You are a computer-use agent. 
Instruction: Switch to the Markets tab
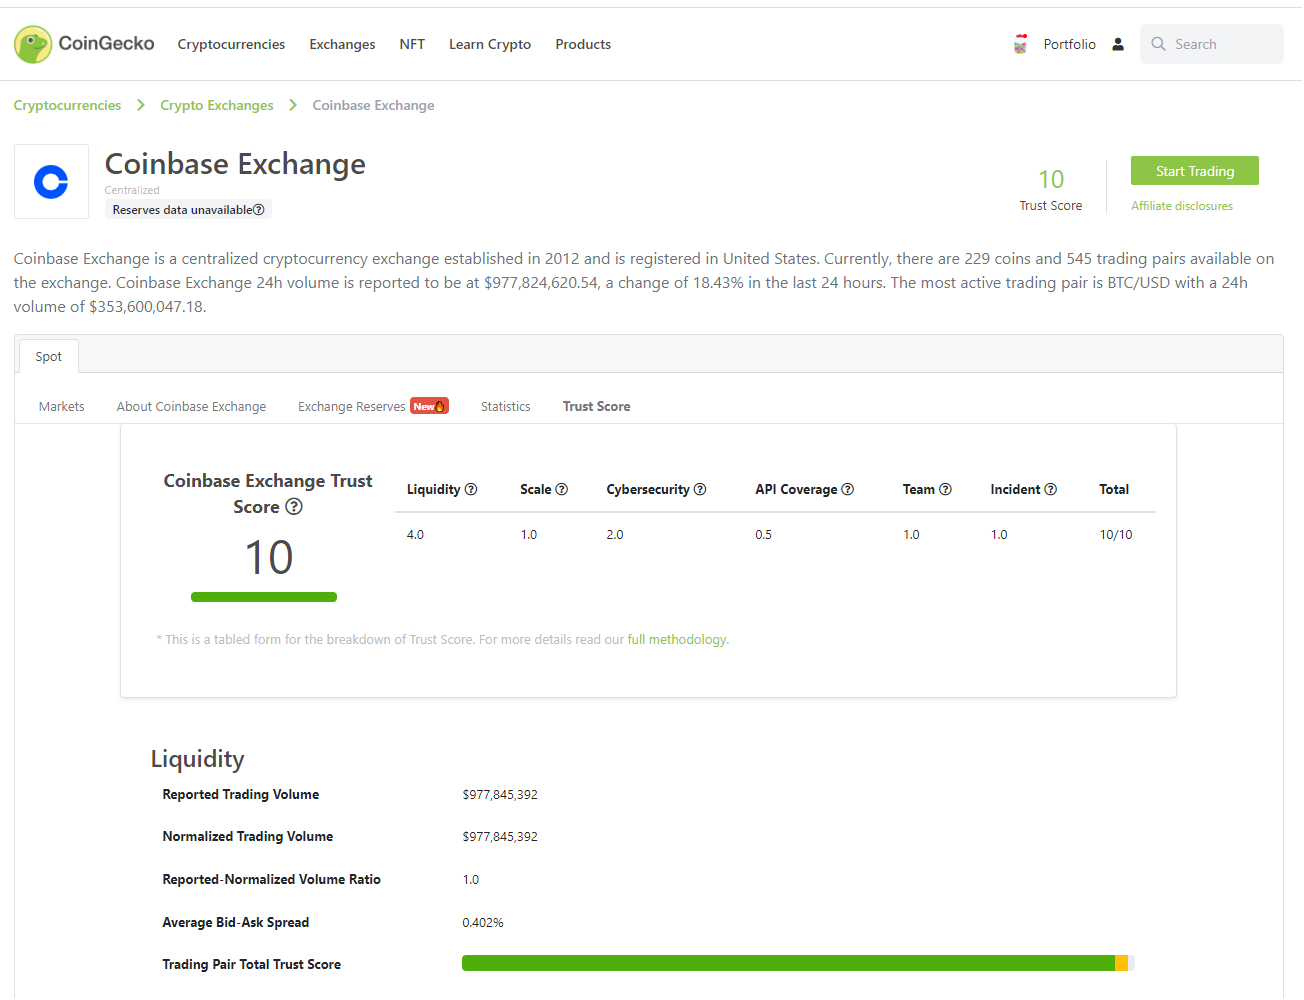click(x=61, y=406)
